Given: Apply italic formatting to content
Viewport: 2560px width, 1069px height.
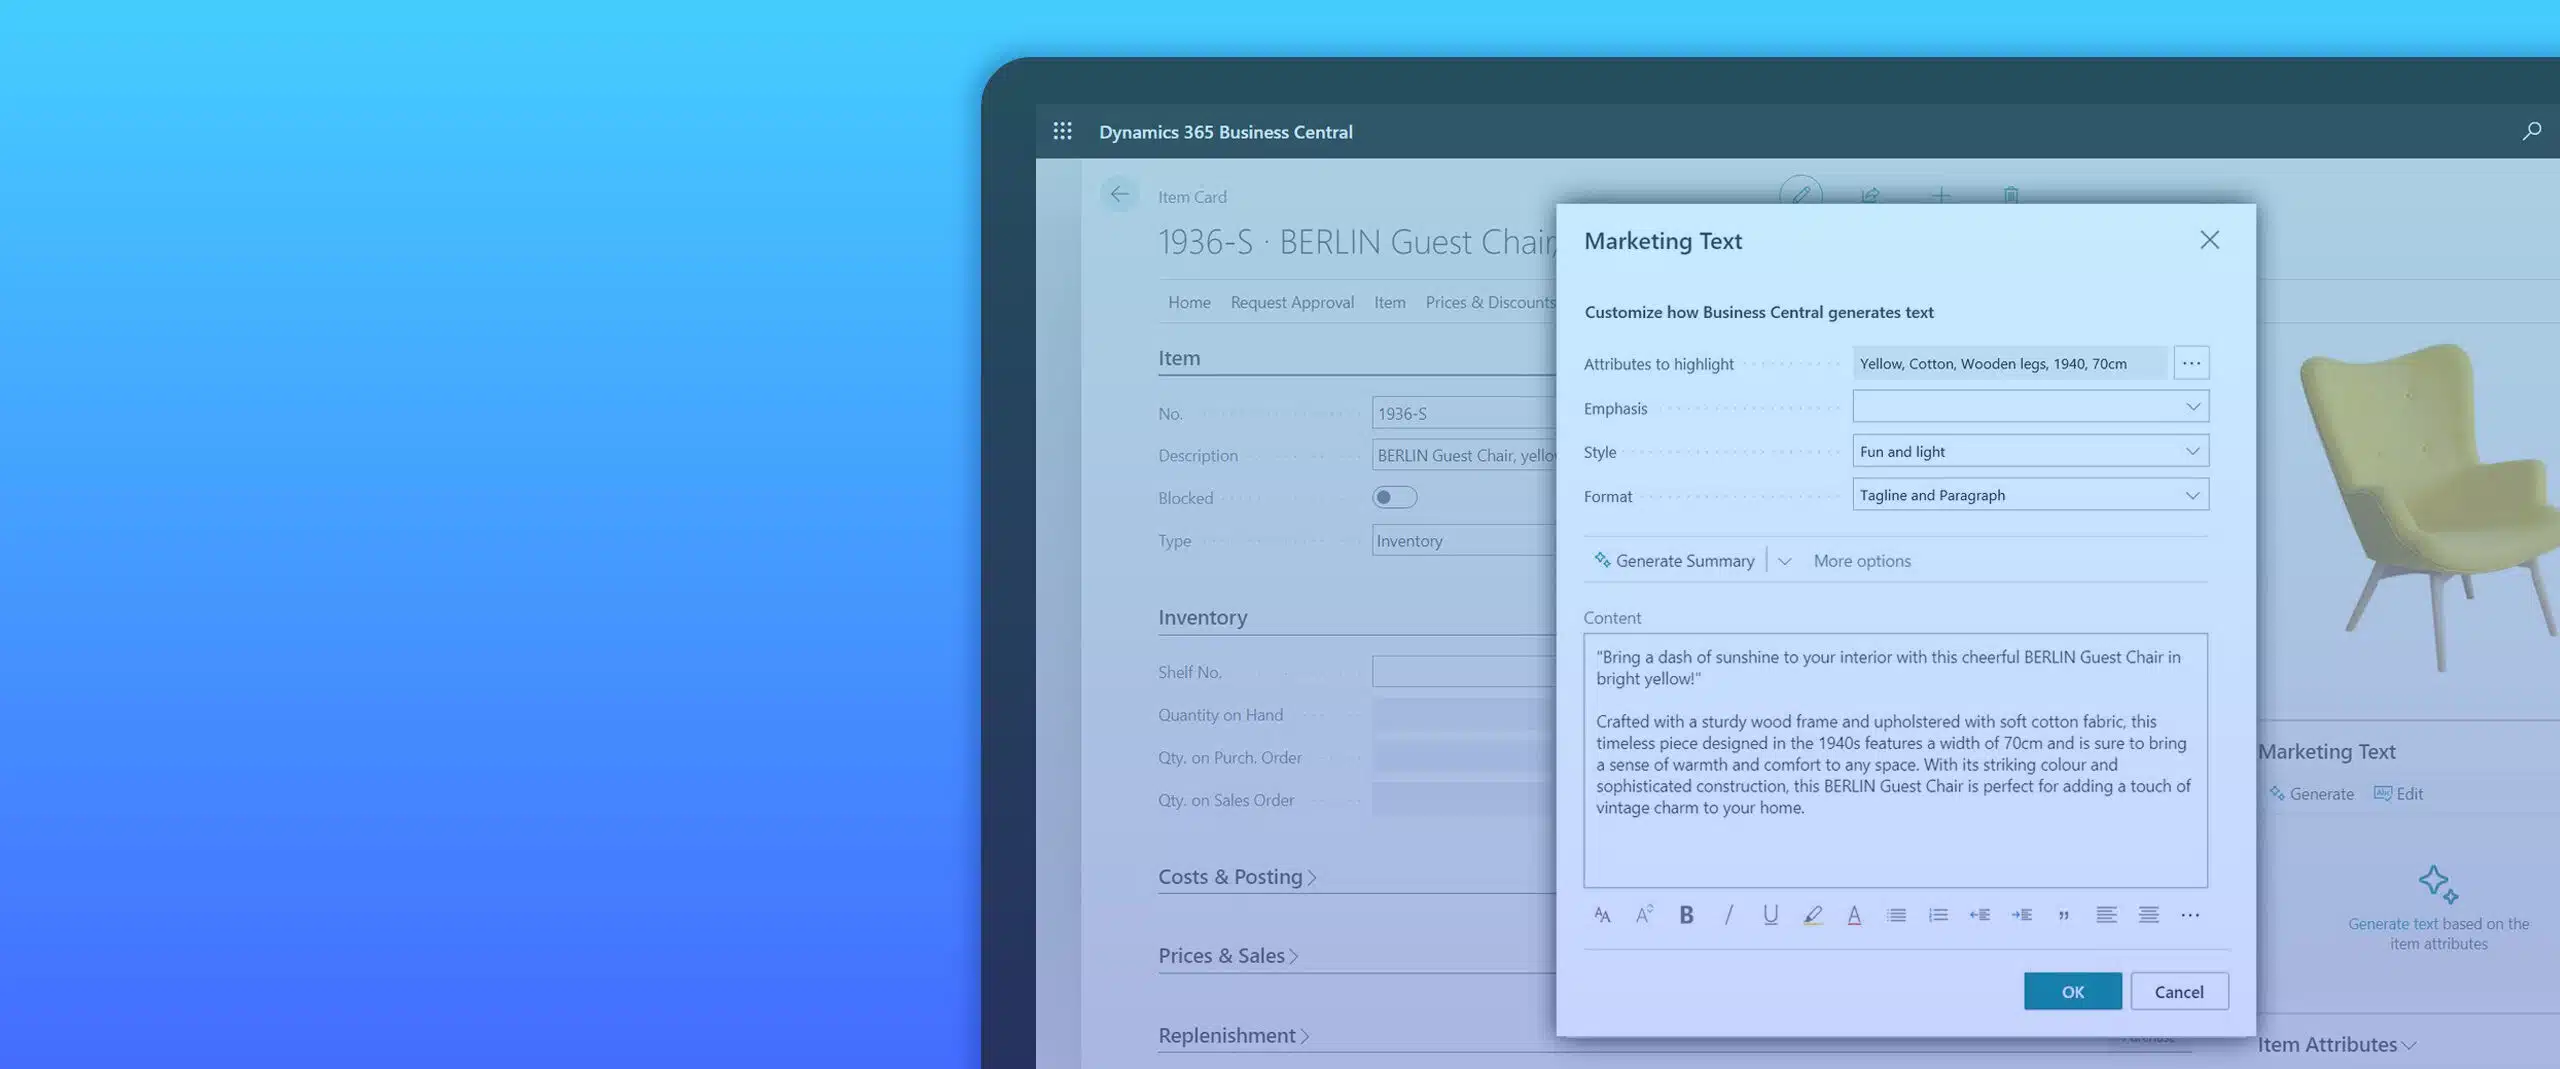Looking at the screenshot, I should [x=1728, y=915].
